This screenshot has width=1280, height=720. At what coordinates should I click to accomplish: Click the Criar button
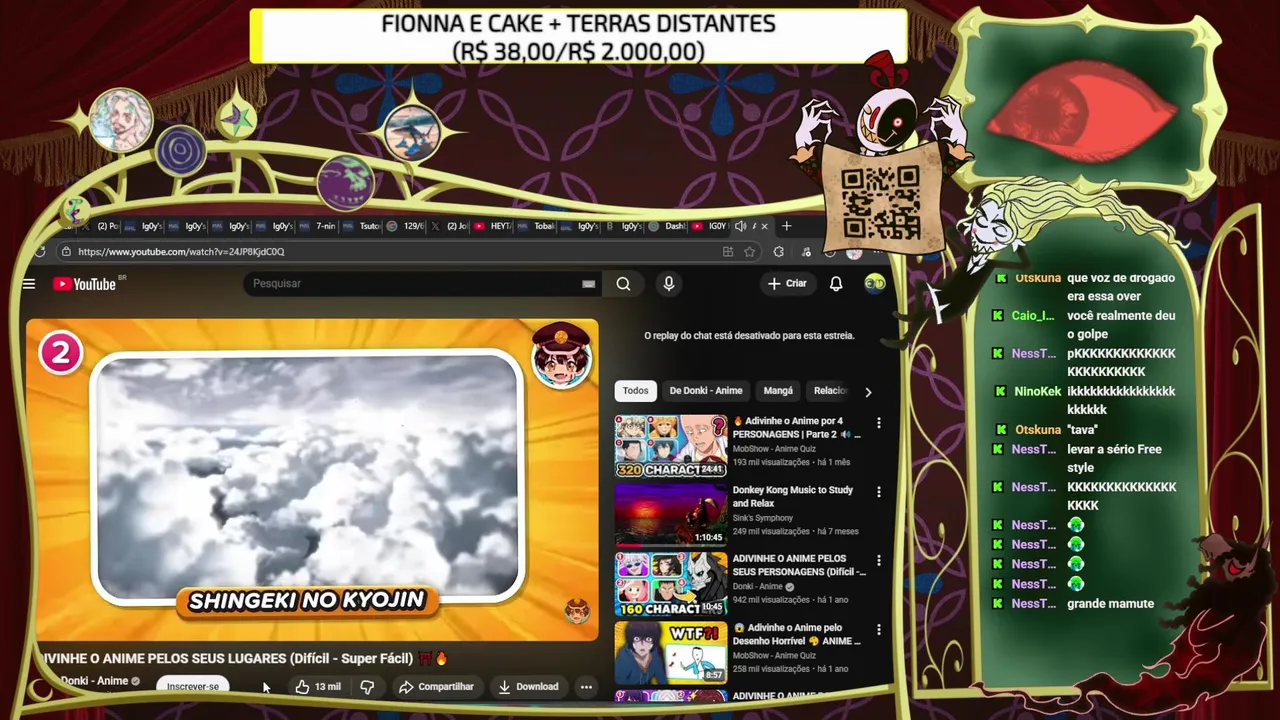(787, 284)
